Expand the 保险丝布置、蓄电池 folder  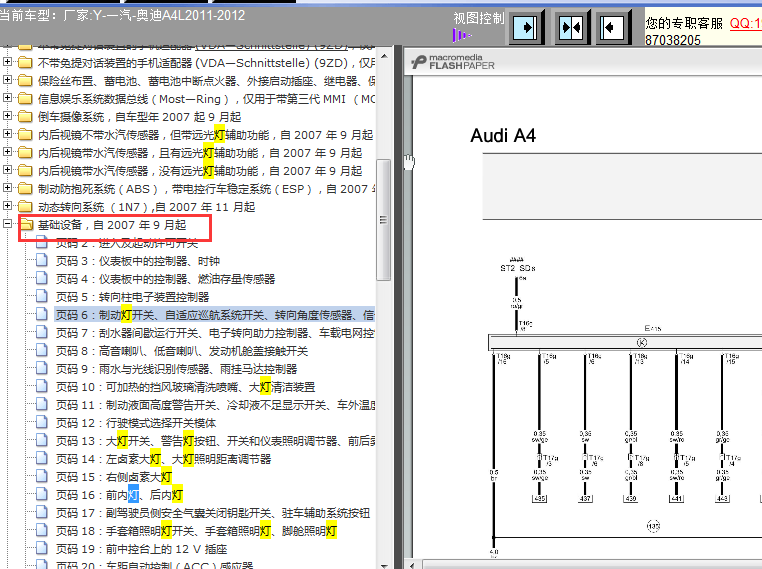pyautogui.click(x=8, y=81)
